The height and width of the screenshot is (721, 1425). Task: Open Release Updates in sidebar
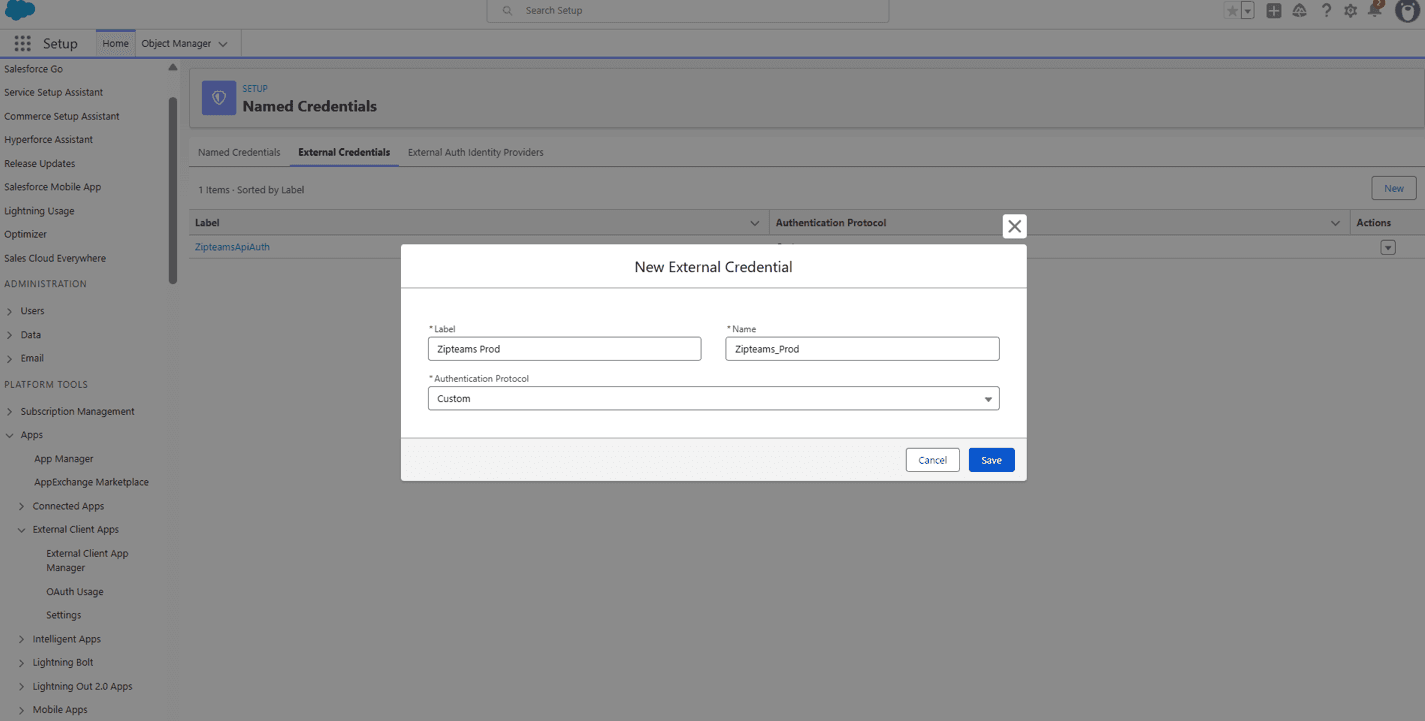tap(40, 163)
